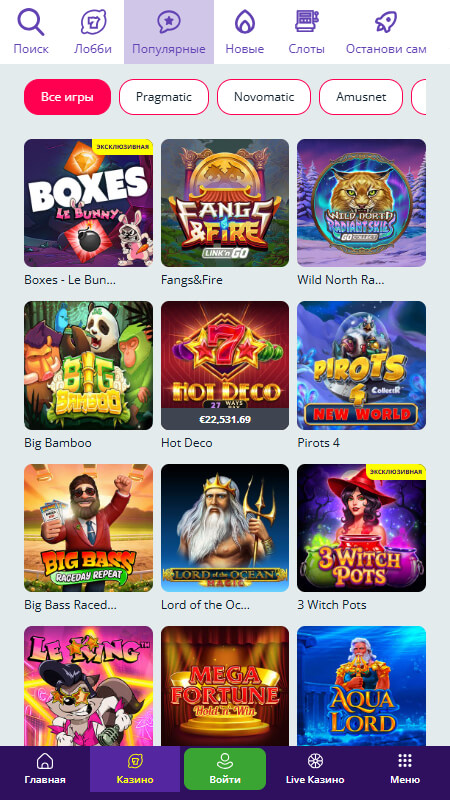This screenshot has width=450, height=800.
Task: Select the Казино bottom tab
Action: (135, 769)
